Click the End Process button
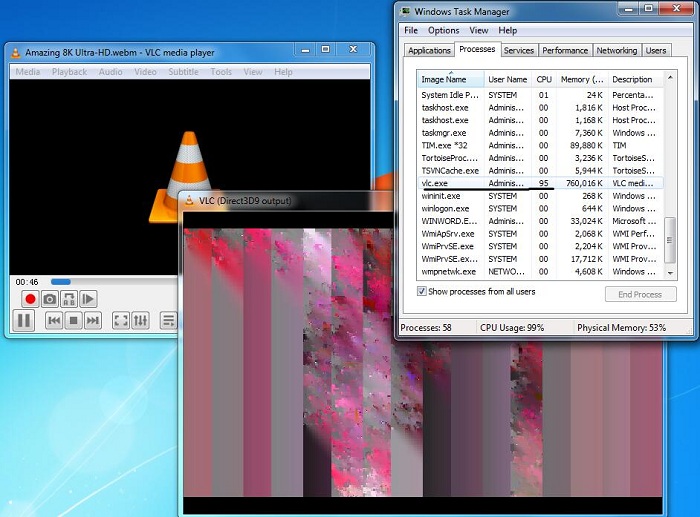Screen dimensions: 700x517 tap(640, 294)
